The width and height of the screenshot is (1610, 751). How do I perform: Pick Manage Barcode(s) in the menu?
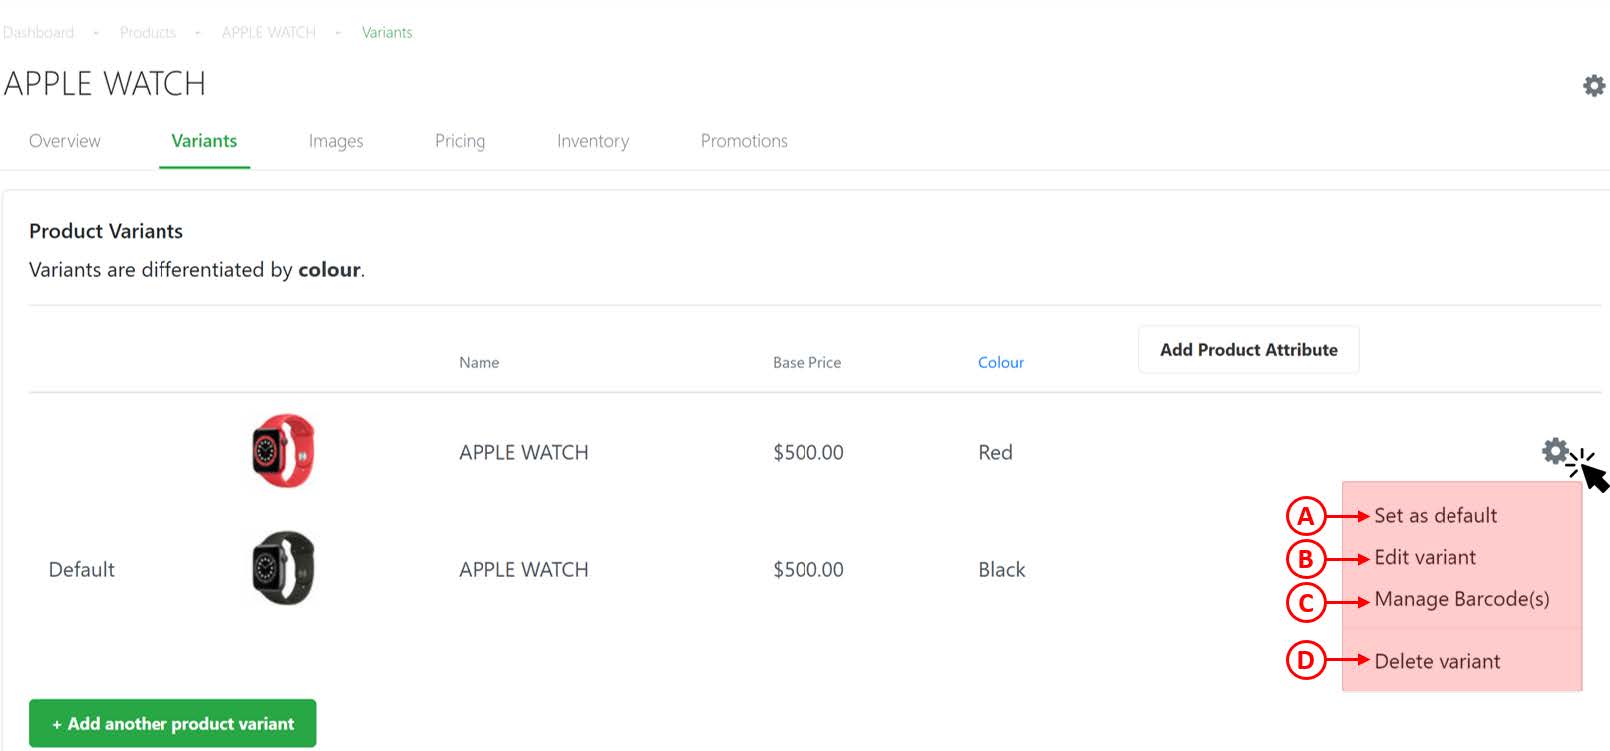[1462, 599]
